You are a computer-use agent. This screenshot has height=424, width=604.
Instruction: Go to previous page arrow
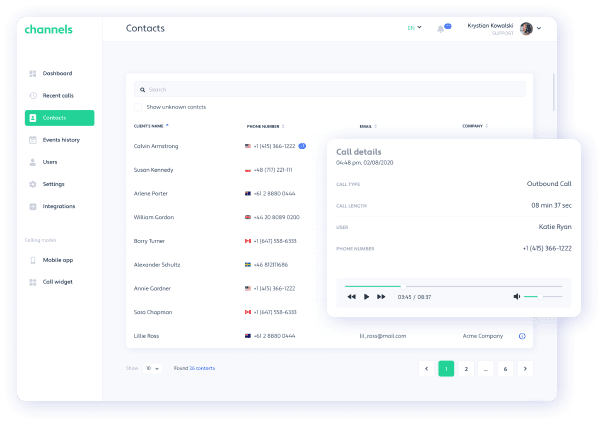(x=426, y=369)
